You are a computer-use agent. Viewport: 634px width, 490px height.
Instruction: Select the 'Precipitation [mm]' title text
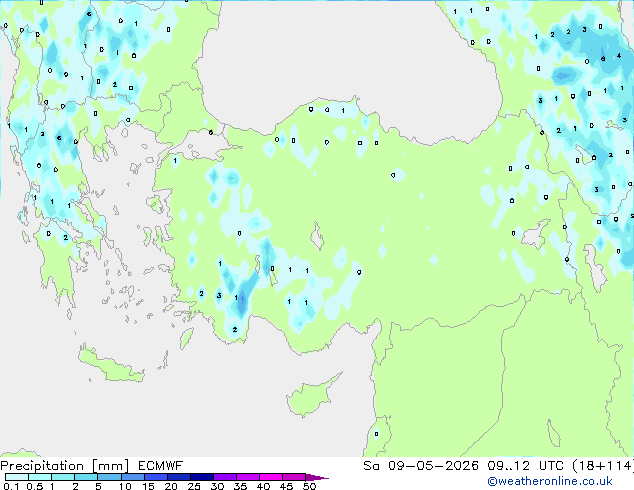65,466
